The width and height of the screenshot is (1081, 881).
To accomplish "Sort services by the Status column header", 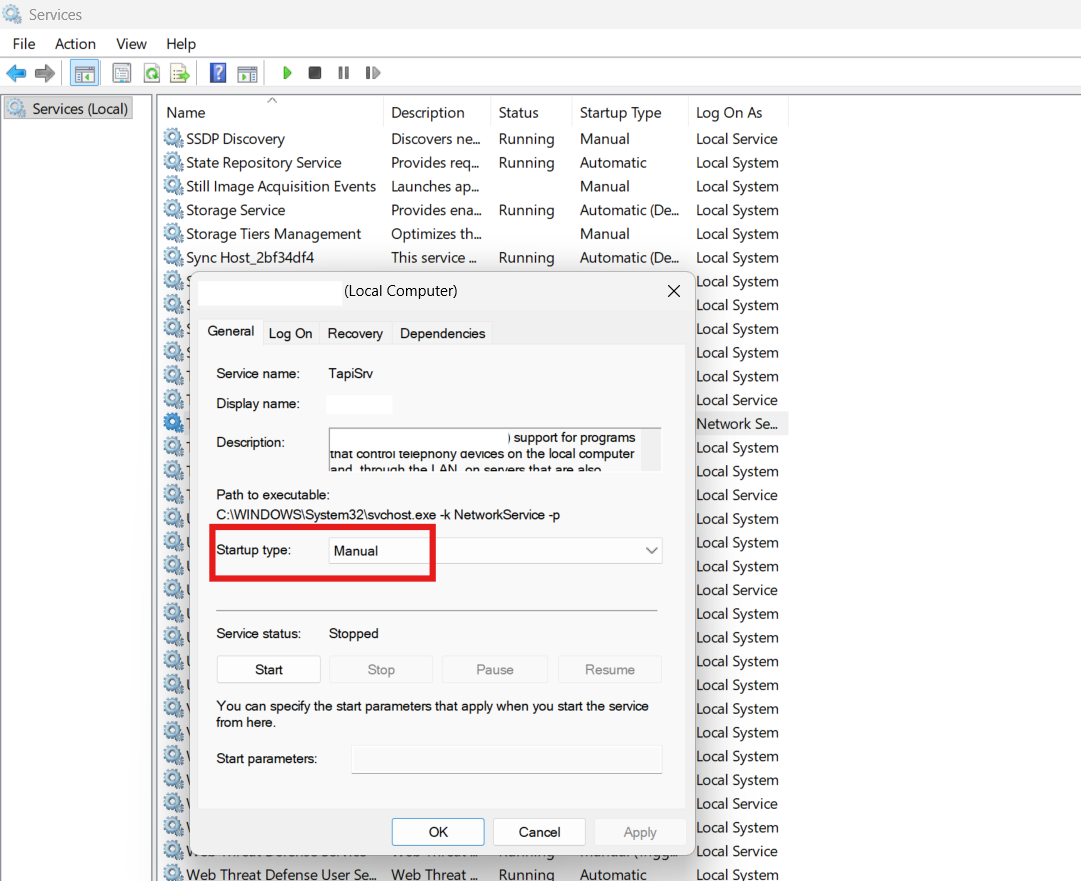I will [x=517, y=112].
